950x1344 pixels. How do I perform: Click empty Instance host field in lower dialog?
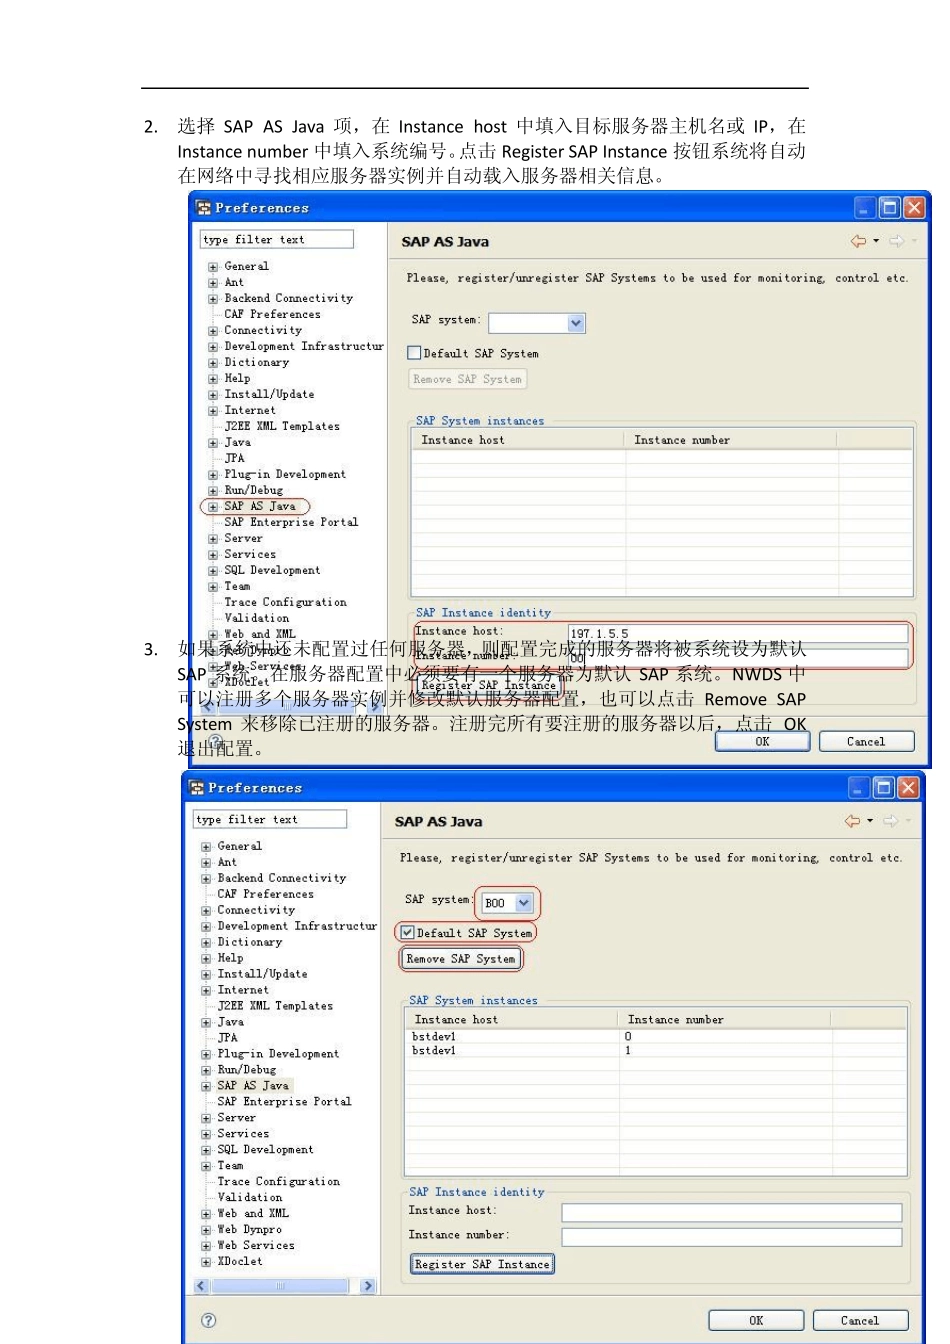coord(732,1212)
